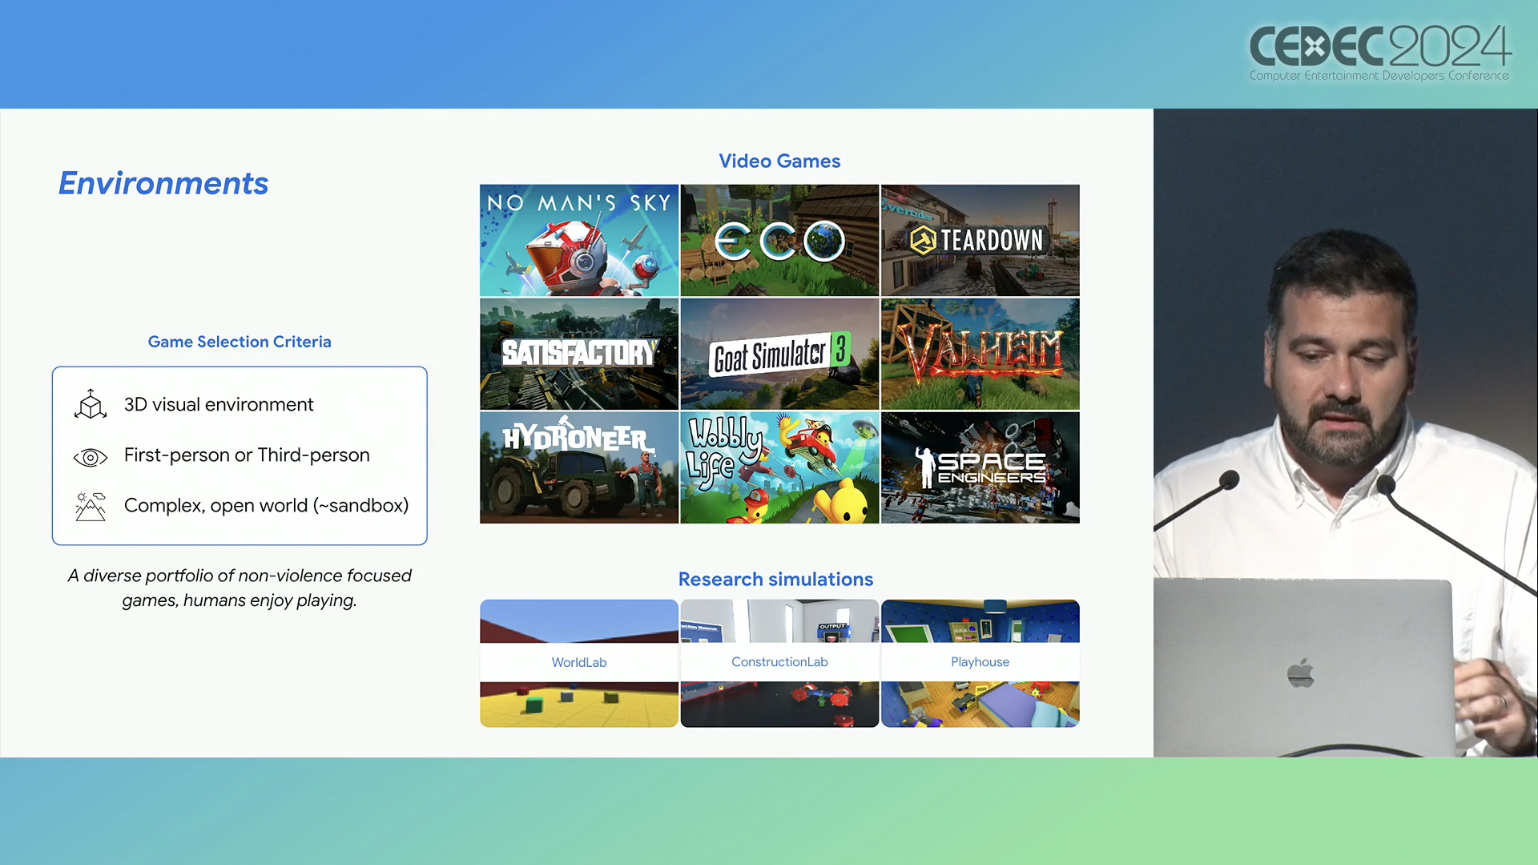Choose the Space Engineers game thumbnail

[980, 468]
